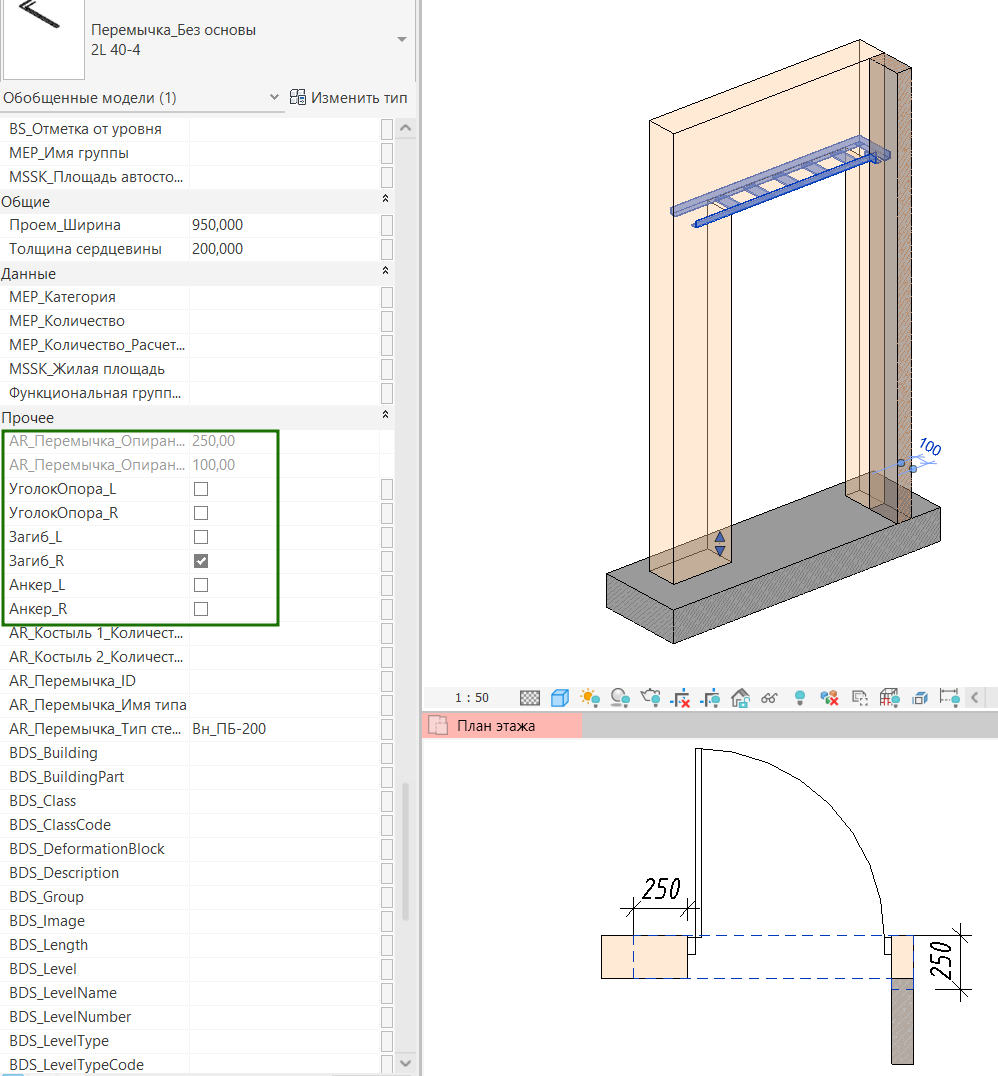Click the Visual Style cube icon
This screenshot has width=998, height=1076.
(561, 698)
